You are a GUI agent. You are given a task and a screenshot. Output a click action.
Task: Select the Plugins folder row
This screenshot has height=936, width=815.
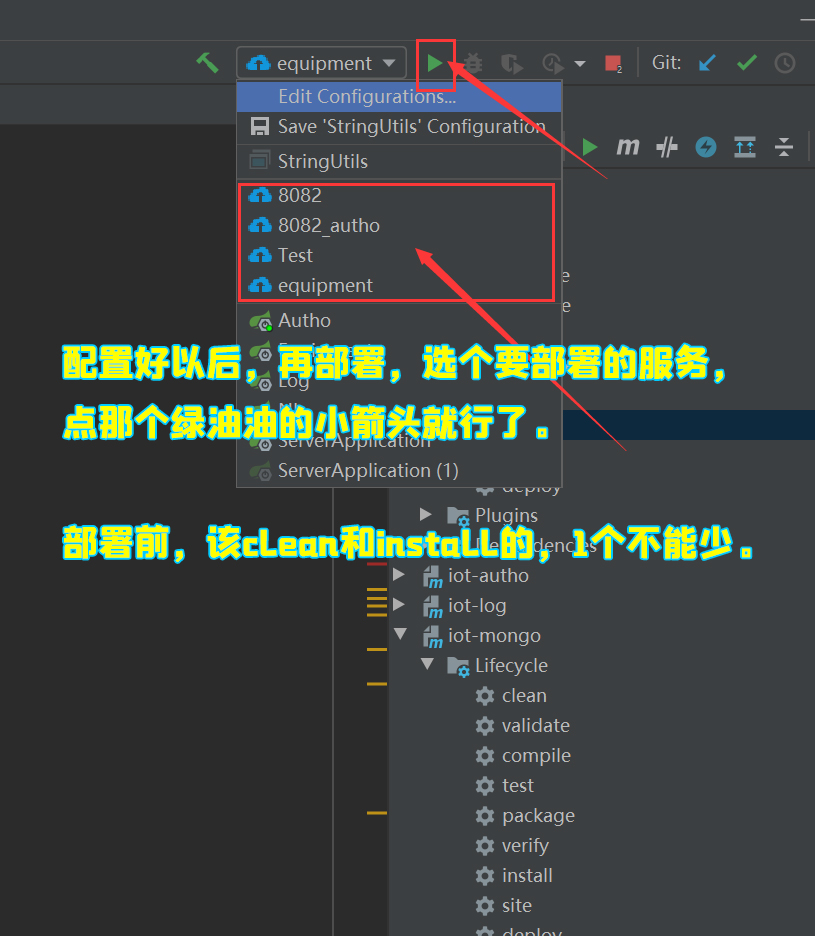pyautogui.click(x=602, y=515)
